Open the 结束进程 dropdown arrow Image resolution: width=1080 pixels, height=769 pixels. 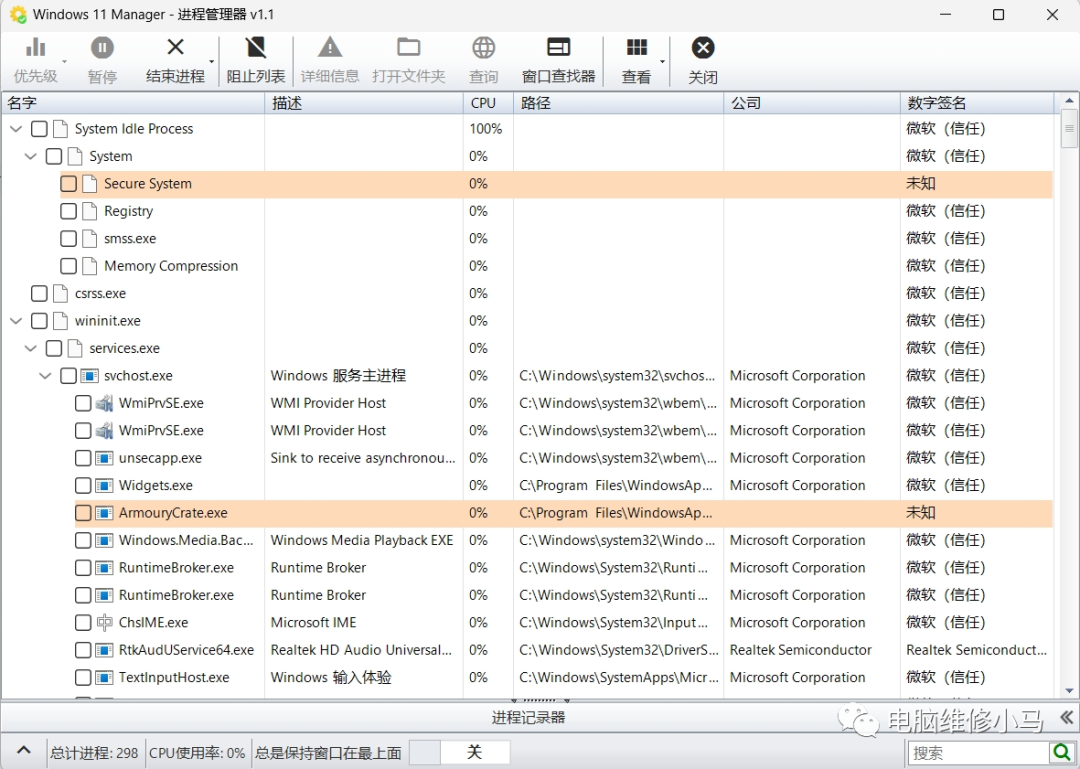point(211,61)
